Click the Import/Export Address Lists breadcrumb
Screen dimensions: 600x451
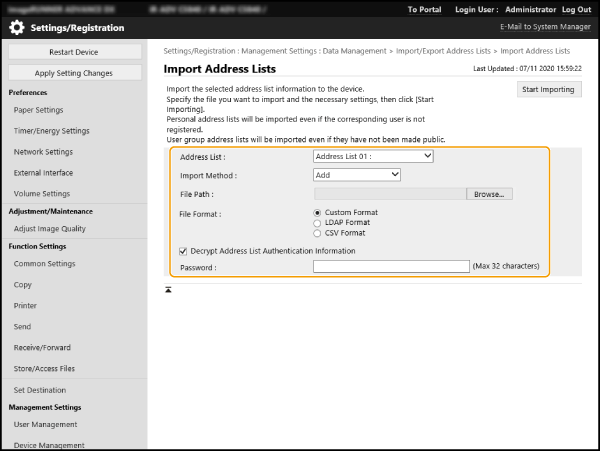452,50
